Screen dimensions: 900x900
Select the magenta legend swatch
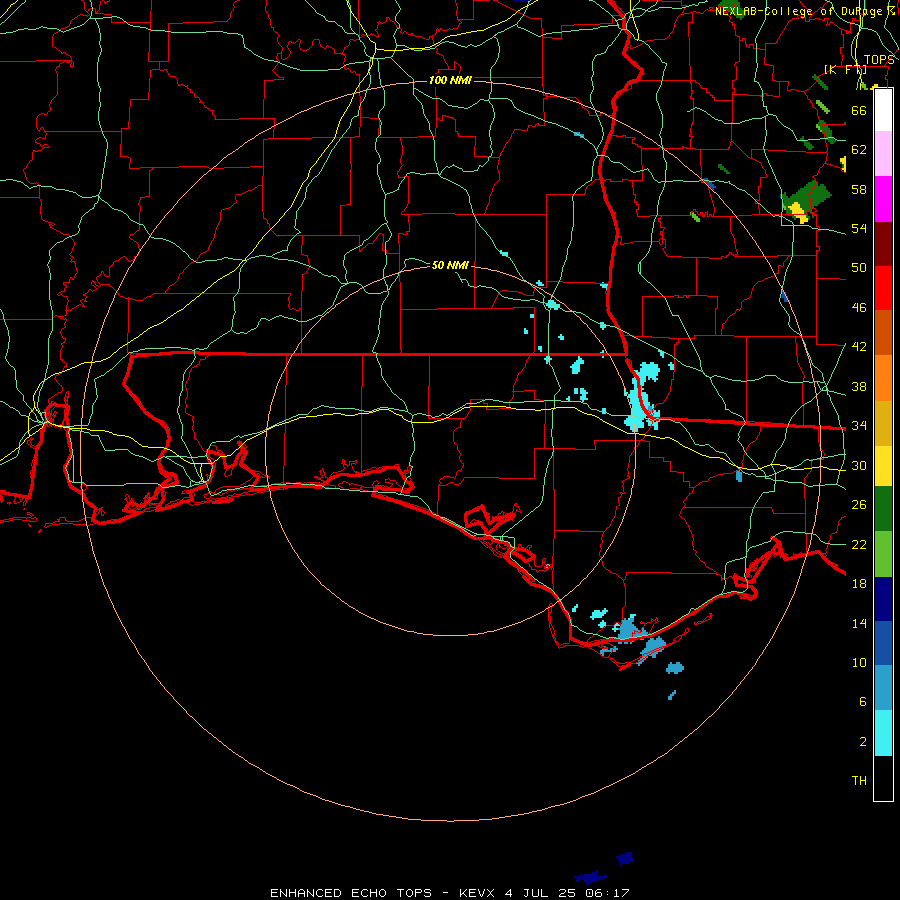(883, 199)
